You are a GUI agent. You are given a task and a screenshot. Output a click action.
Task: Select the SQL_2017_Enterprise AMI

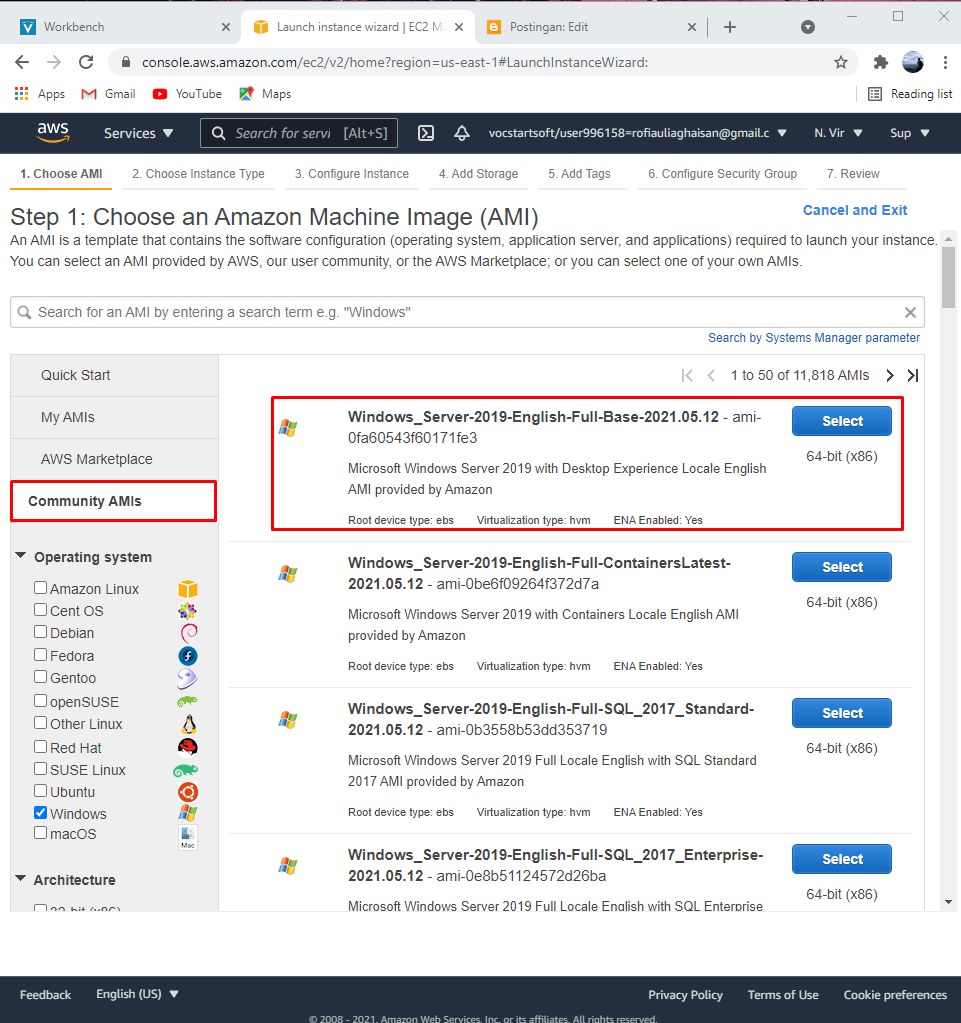pos(842,859)
